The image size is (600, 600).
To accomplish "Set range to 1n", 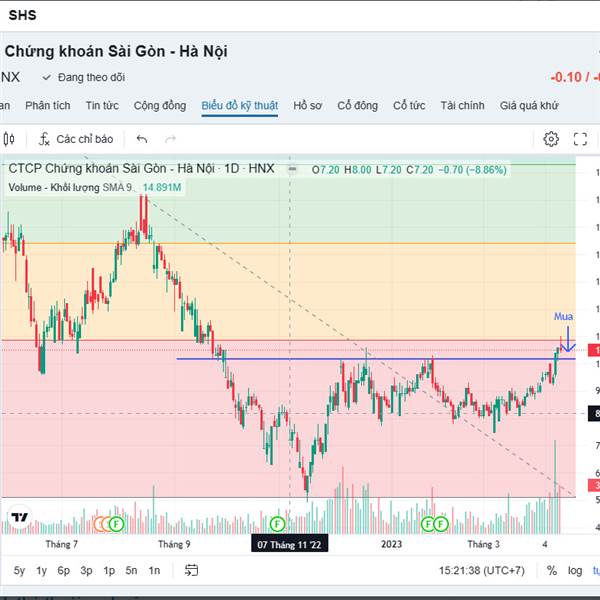I will 154,571.
